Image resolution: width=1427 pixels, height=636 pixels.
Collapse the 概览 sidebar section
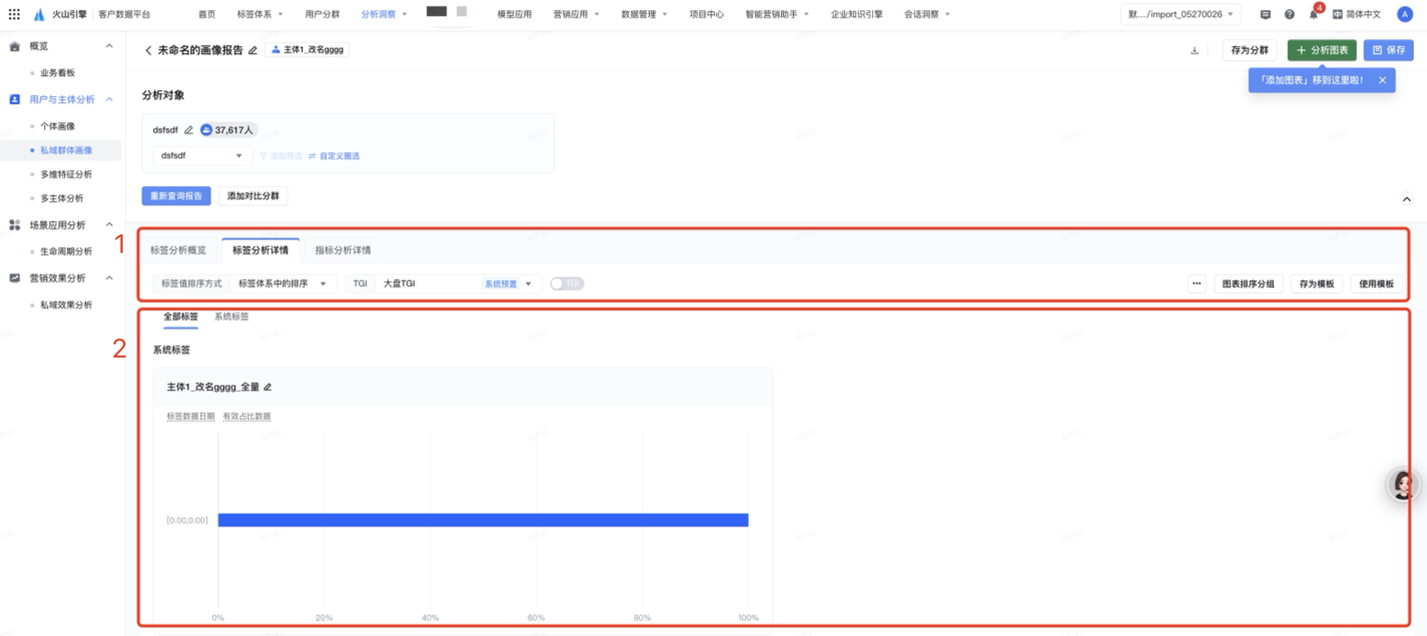(x=109, y=46)
